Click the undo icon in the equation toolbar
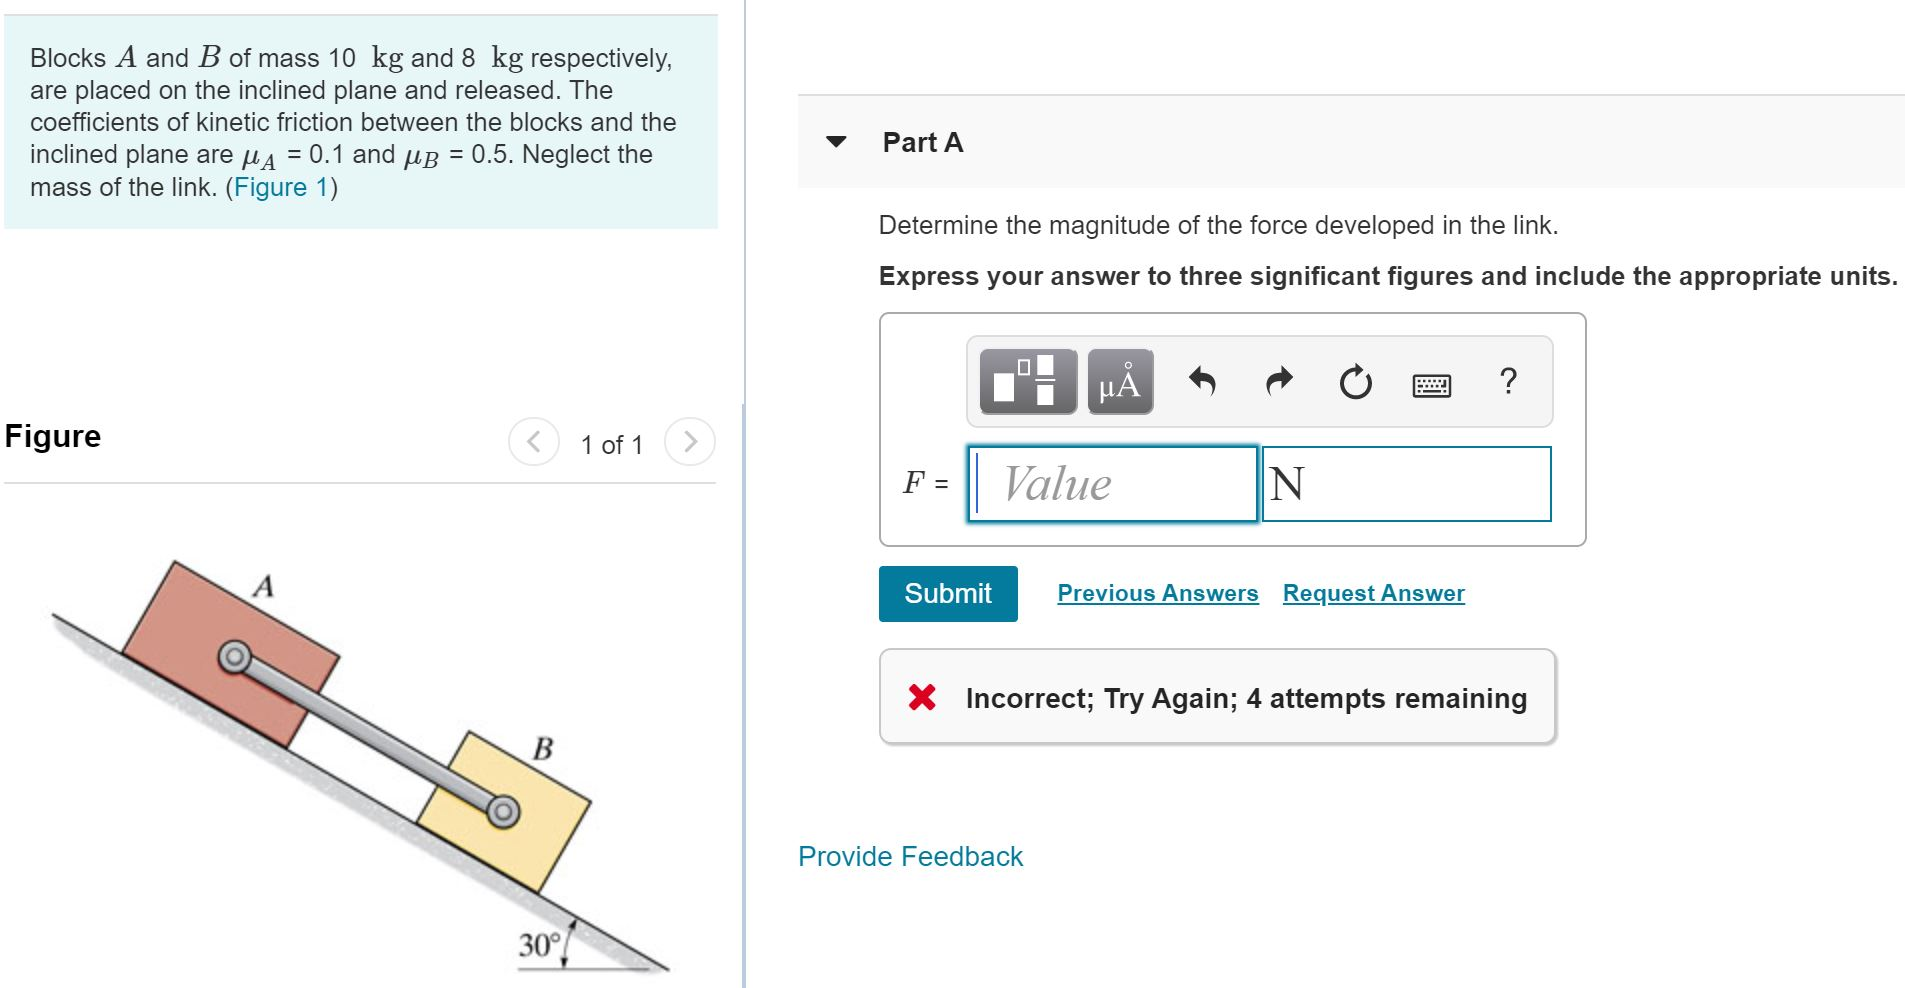 [1203, 380]
